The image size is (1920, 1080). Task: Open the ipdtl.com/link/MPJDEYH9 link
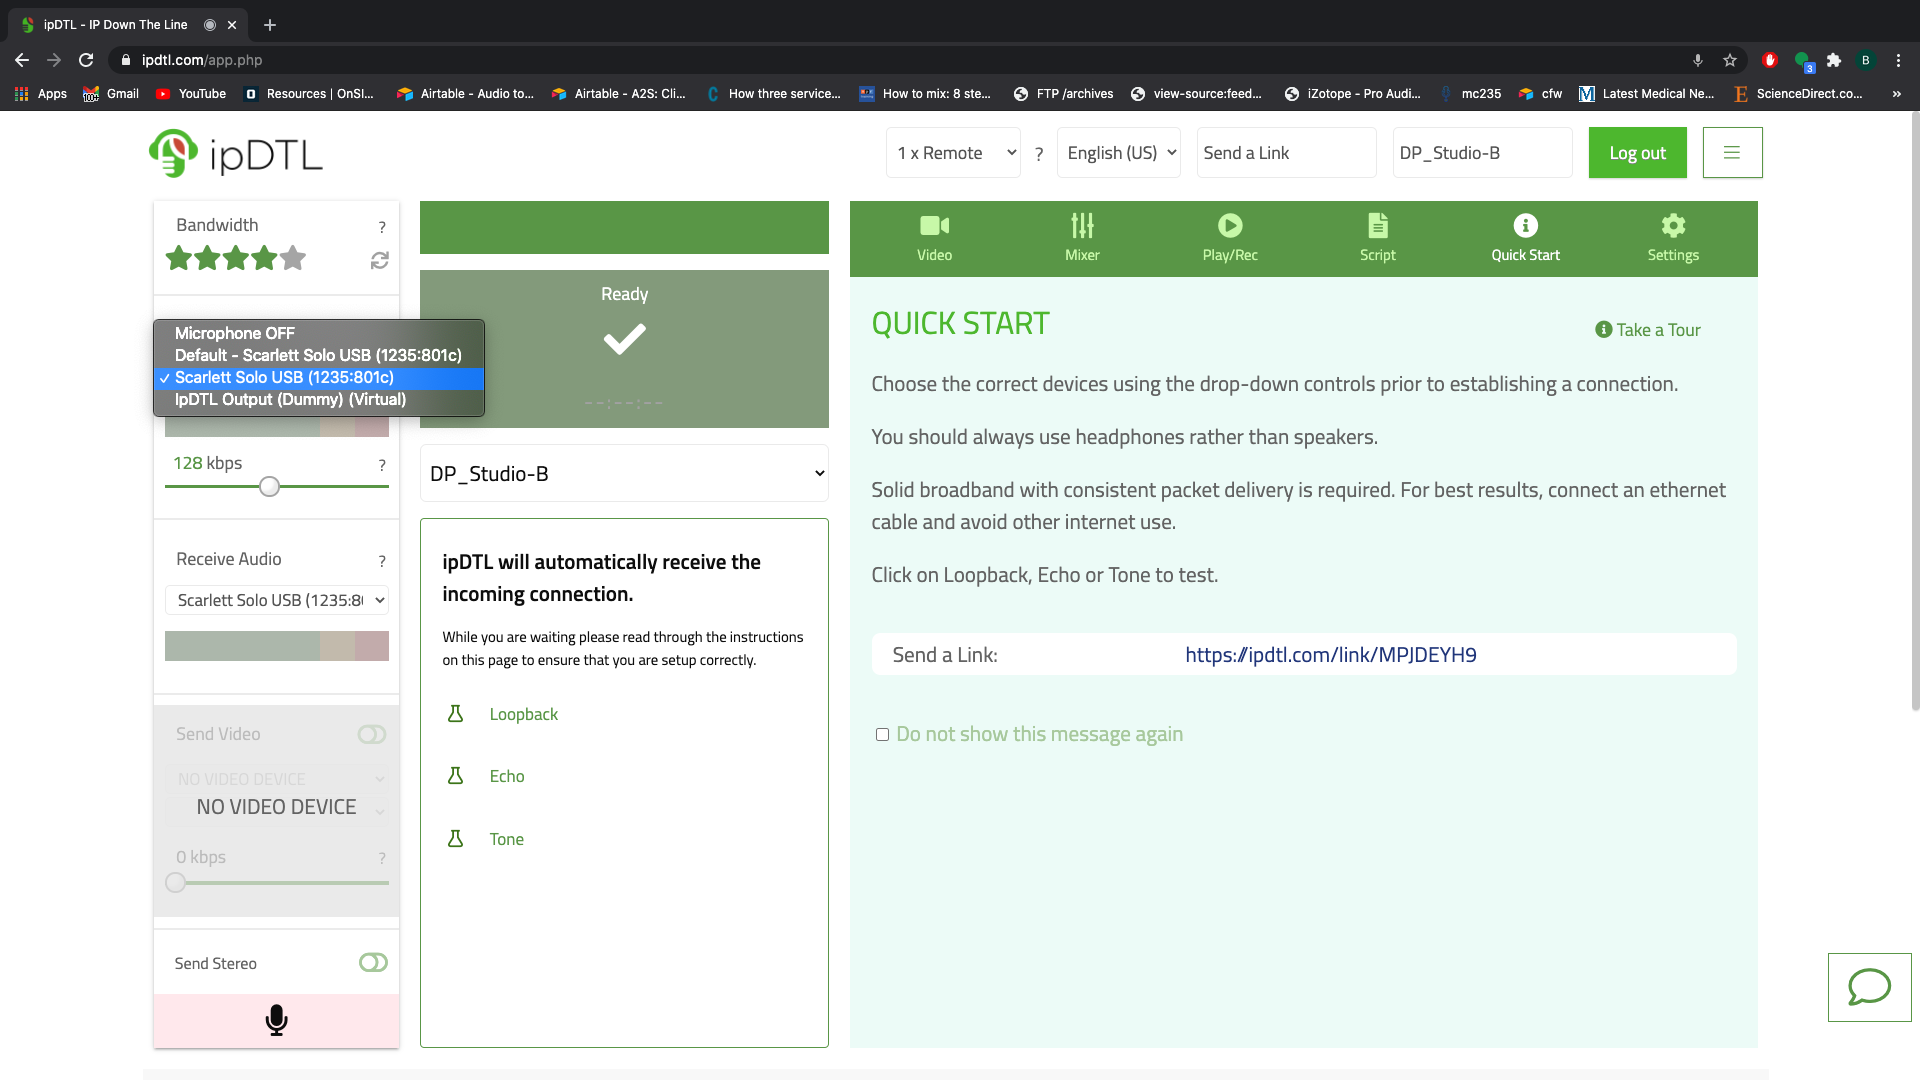pyautogui.click(x=1330, y=655)
